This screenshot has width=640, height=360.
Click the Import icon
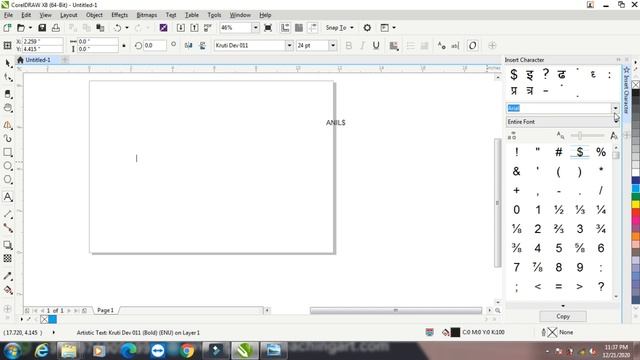coord(181,28)
